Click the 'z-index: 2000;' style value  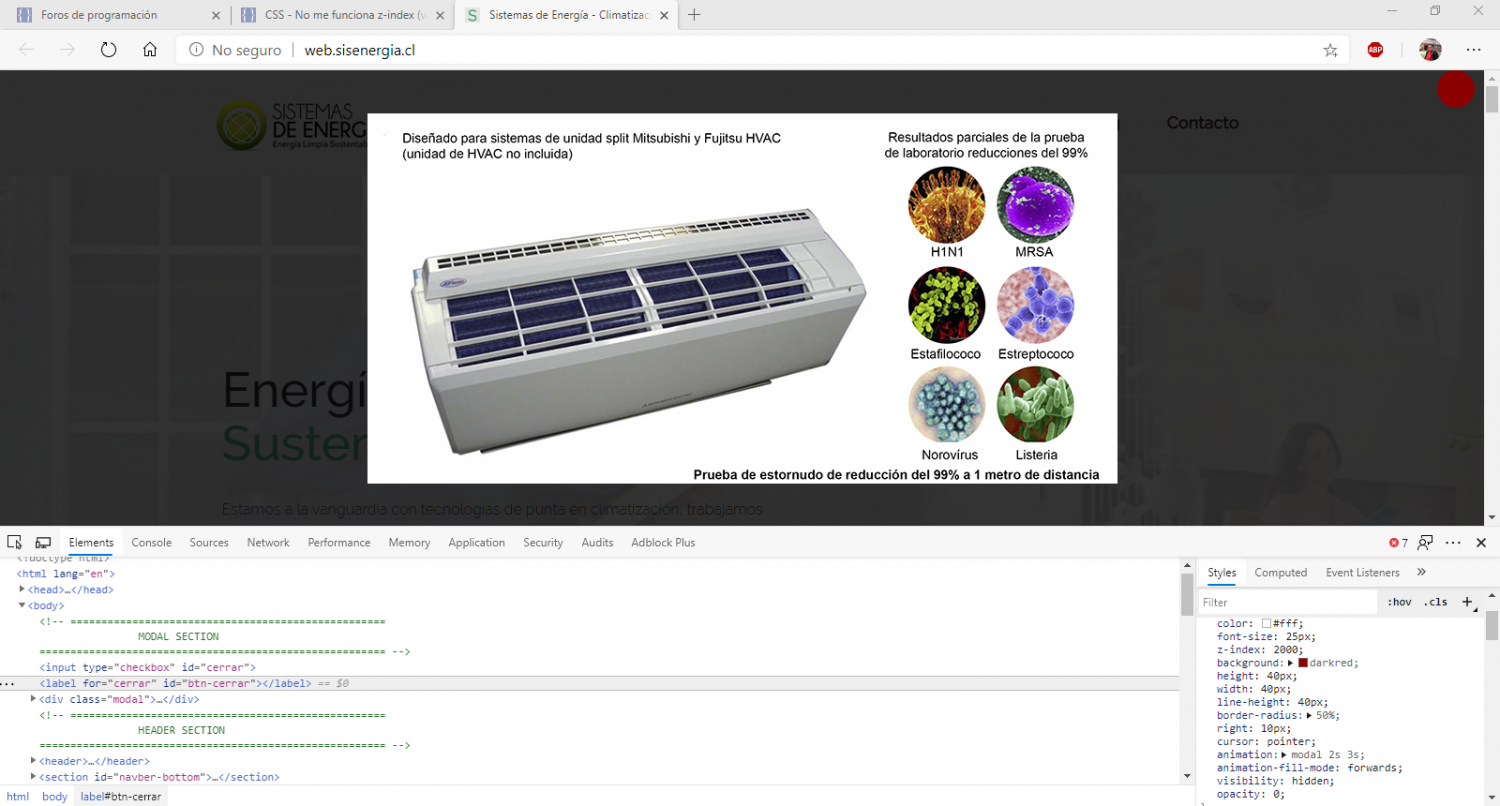click(1259, 649)
